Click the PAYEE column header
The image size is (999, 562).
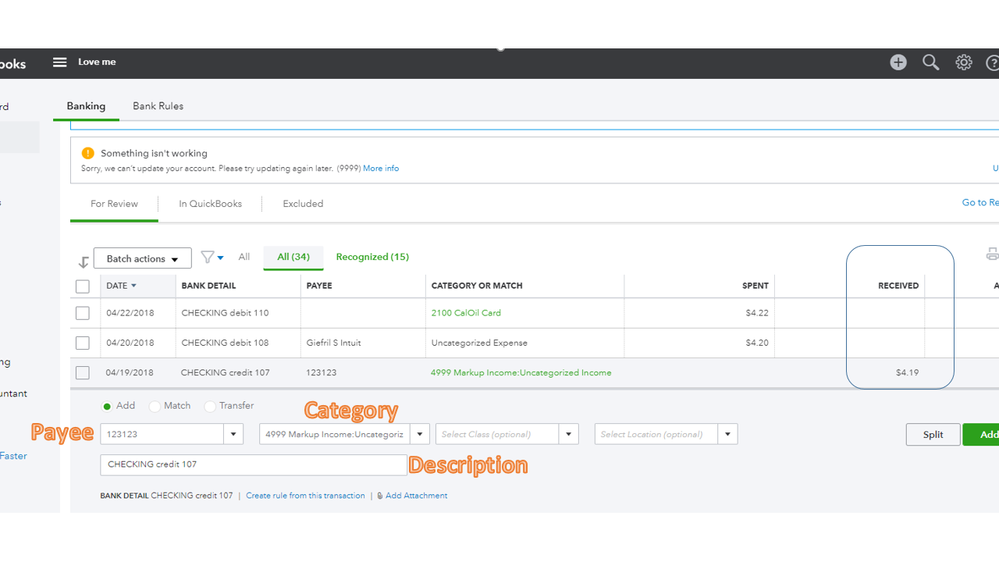pos(319,285)
